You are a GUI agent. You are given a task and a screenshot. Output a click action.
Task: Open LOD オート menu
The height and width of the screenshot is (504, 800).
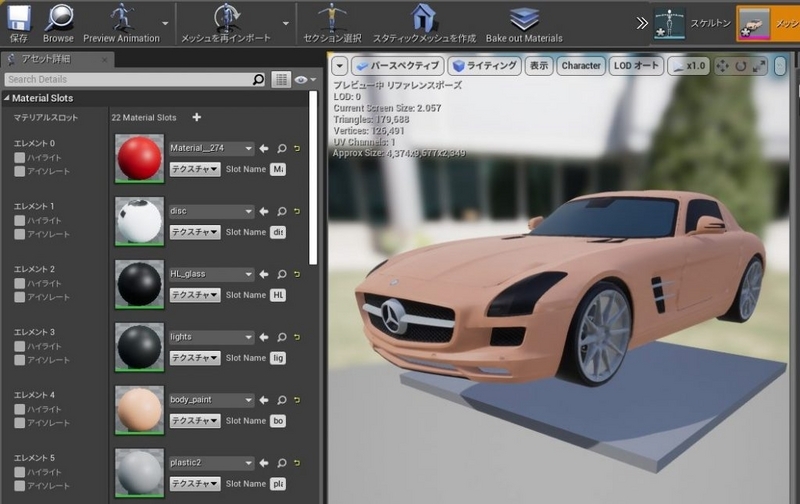coord(636,66)
